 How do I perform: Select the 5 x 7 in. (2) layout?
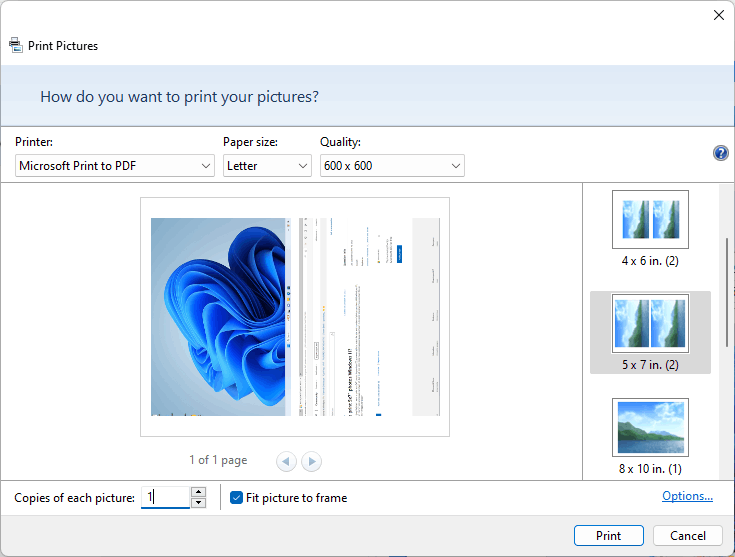click(x=650, y=332)
